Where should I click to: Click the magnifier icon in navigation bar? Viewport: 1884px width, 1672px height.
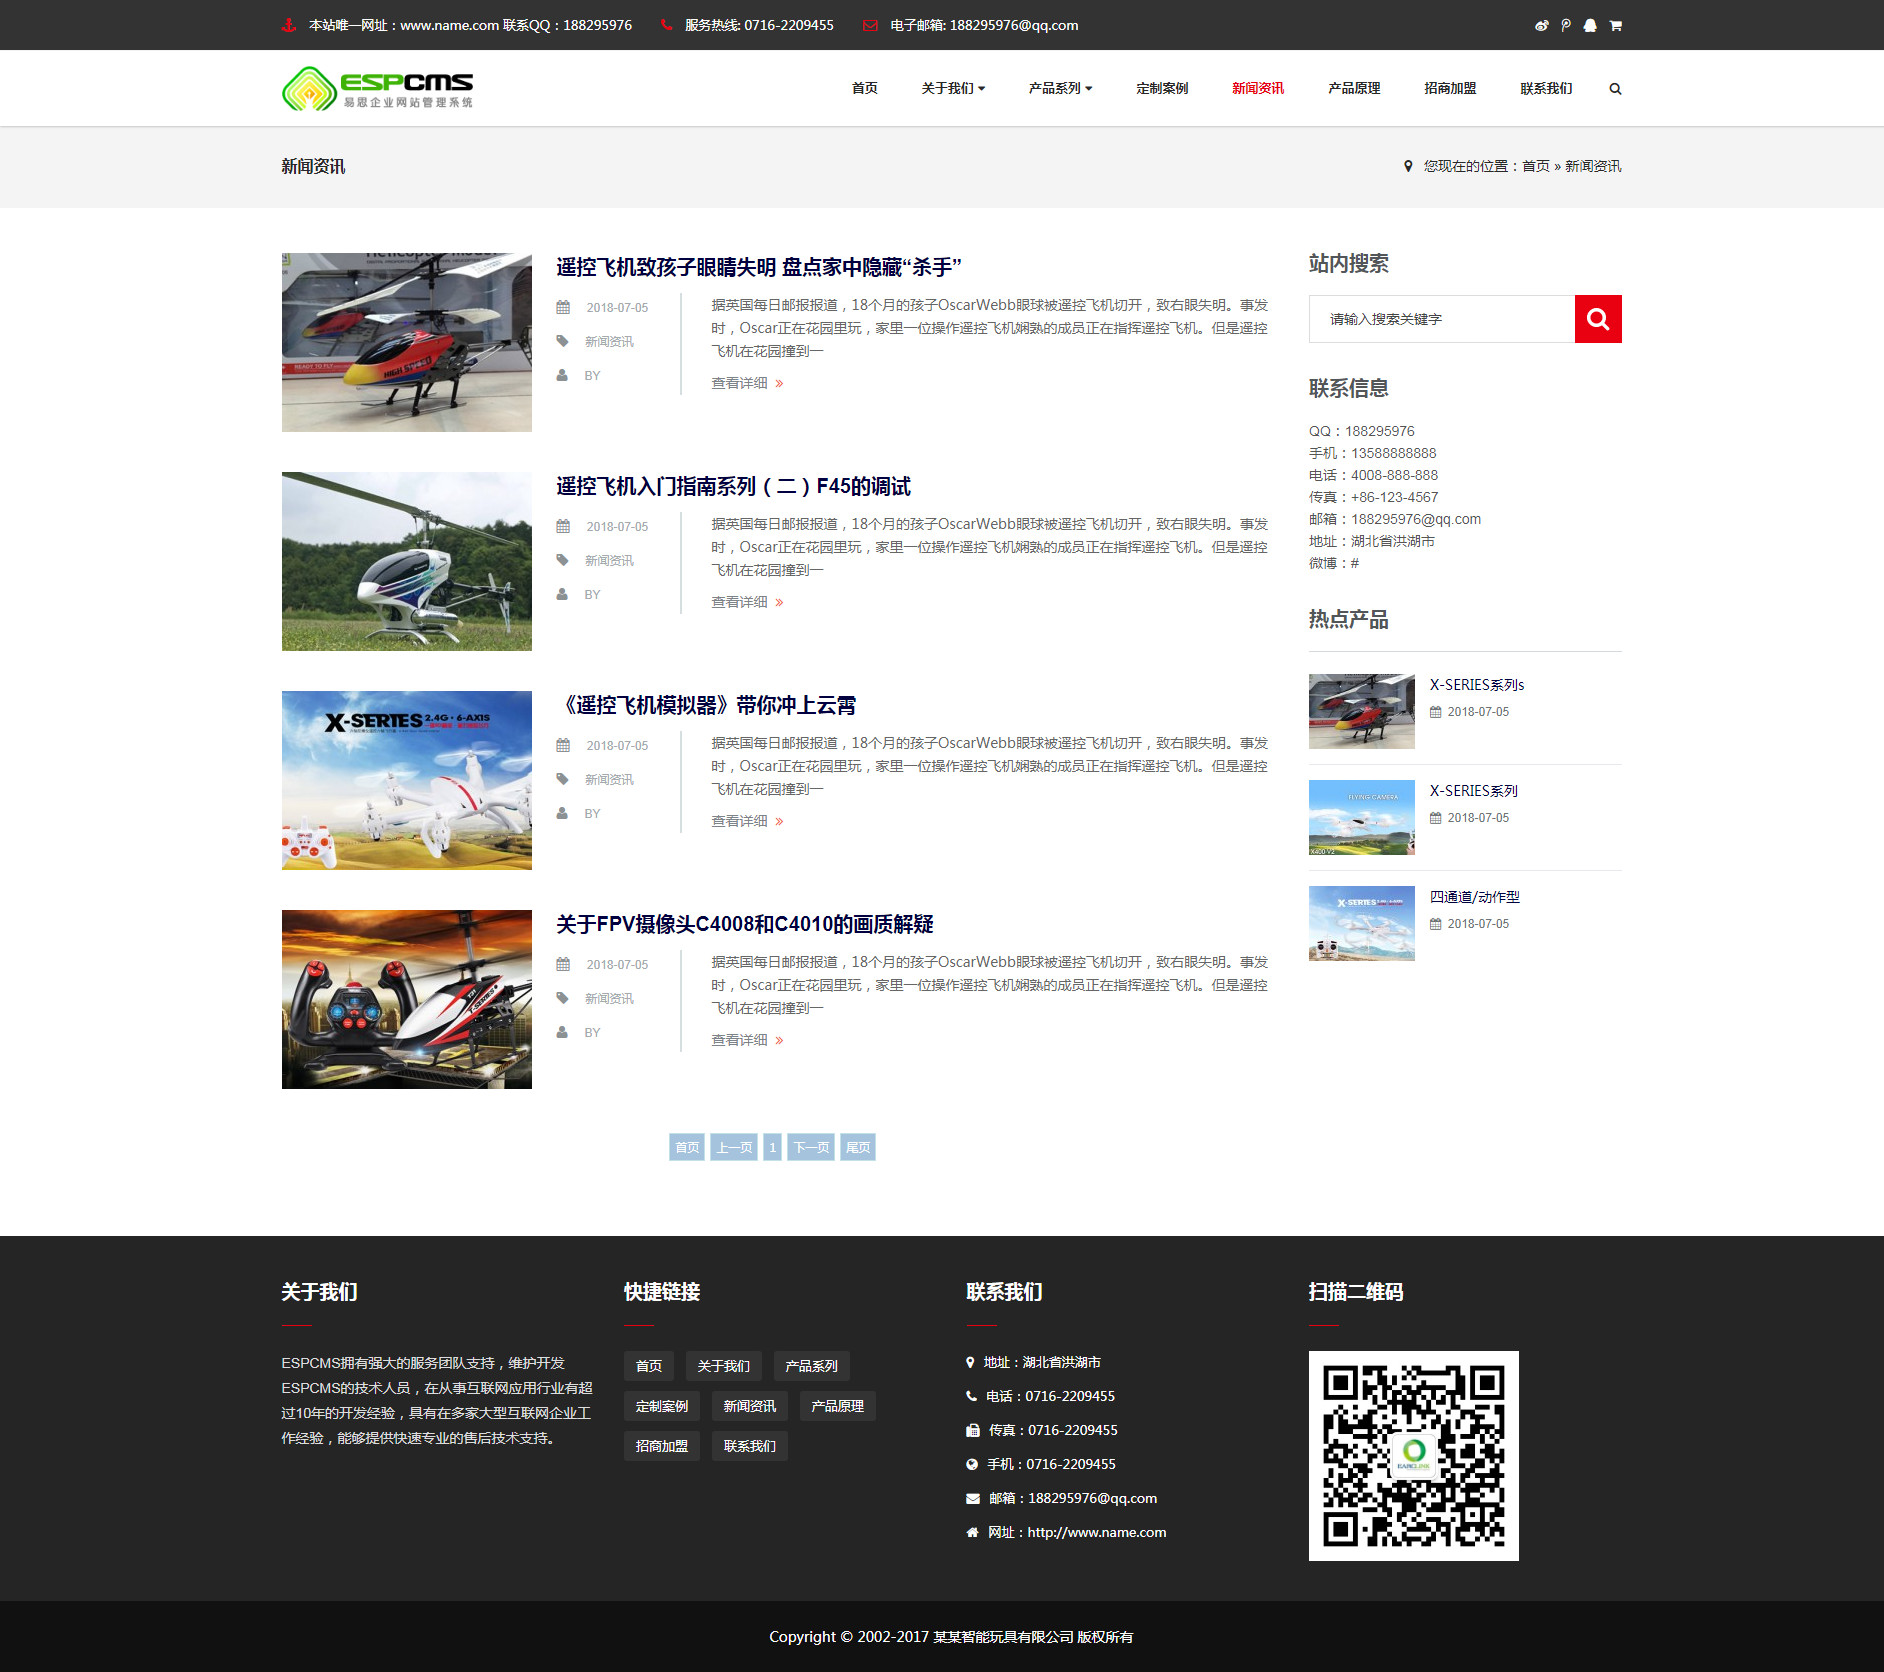[1615, 89]
